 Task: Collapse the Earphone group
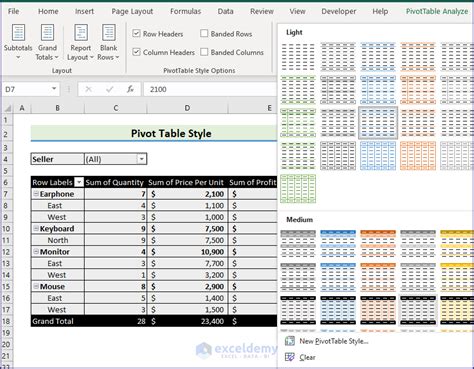36,194
